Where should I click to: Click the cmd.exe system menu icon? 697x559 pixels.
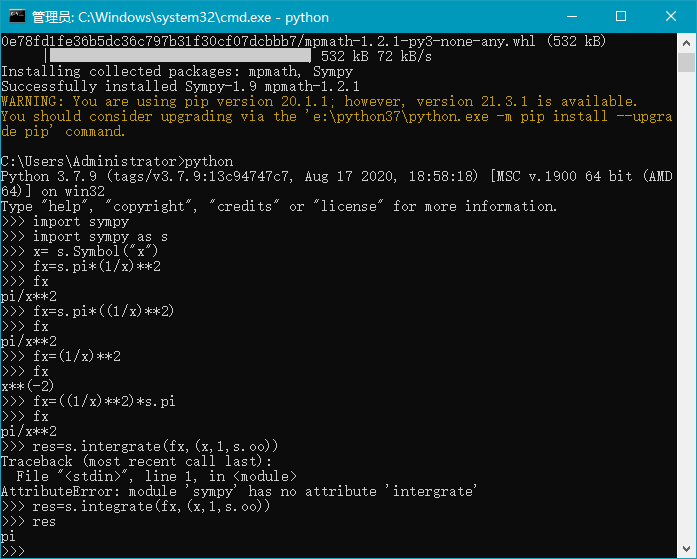point(17,16)
